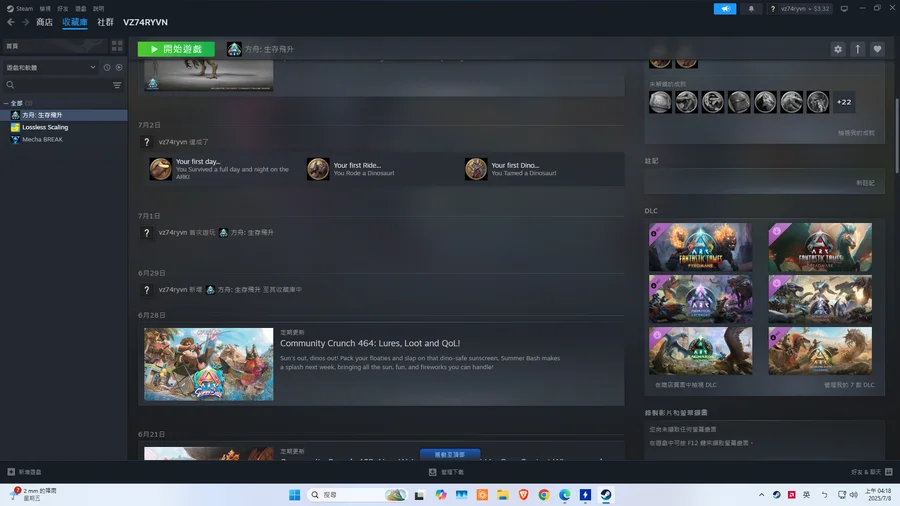This screenshot has height=506, width=900.
Task: Open Google Chrome from taskbar
Action: (544, 495)
